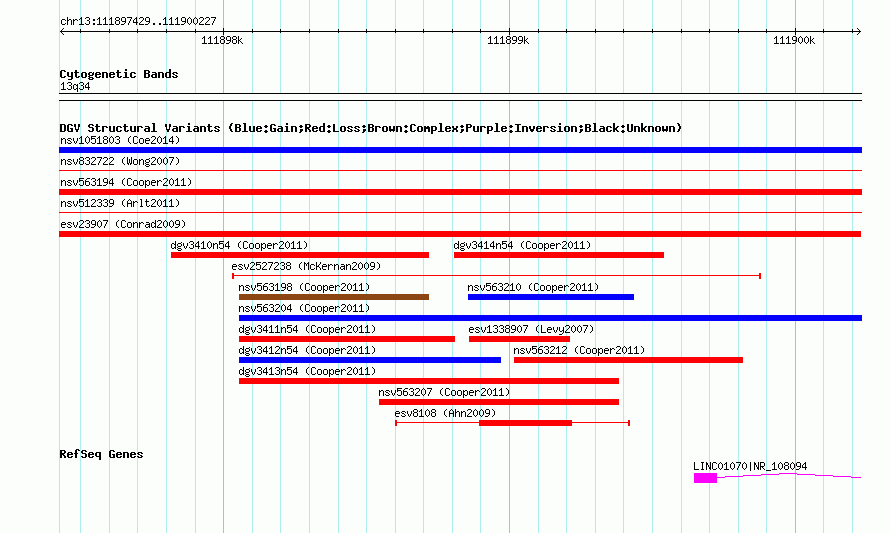Click the 111900k ruler position label
This screenshot has height=533, width=890.
pos(794,40)
